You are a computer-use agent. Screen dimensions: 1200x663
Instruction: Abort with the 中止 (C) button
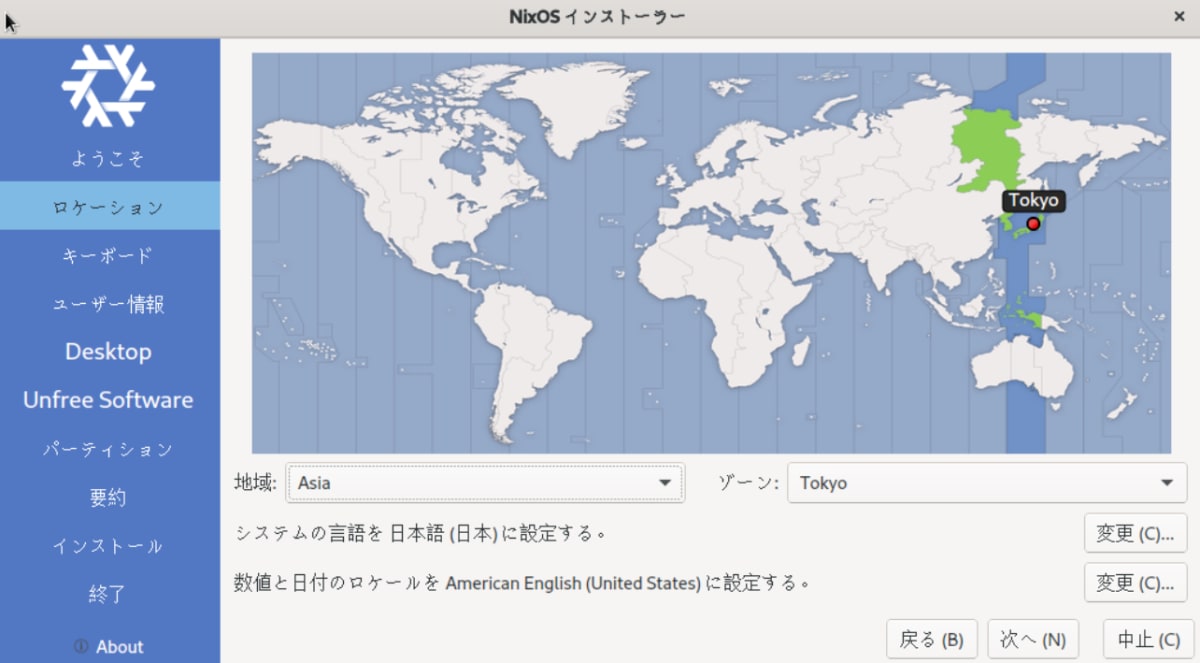click(1149, 639)
